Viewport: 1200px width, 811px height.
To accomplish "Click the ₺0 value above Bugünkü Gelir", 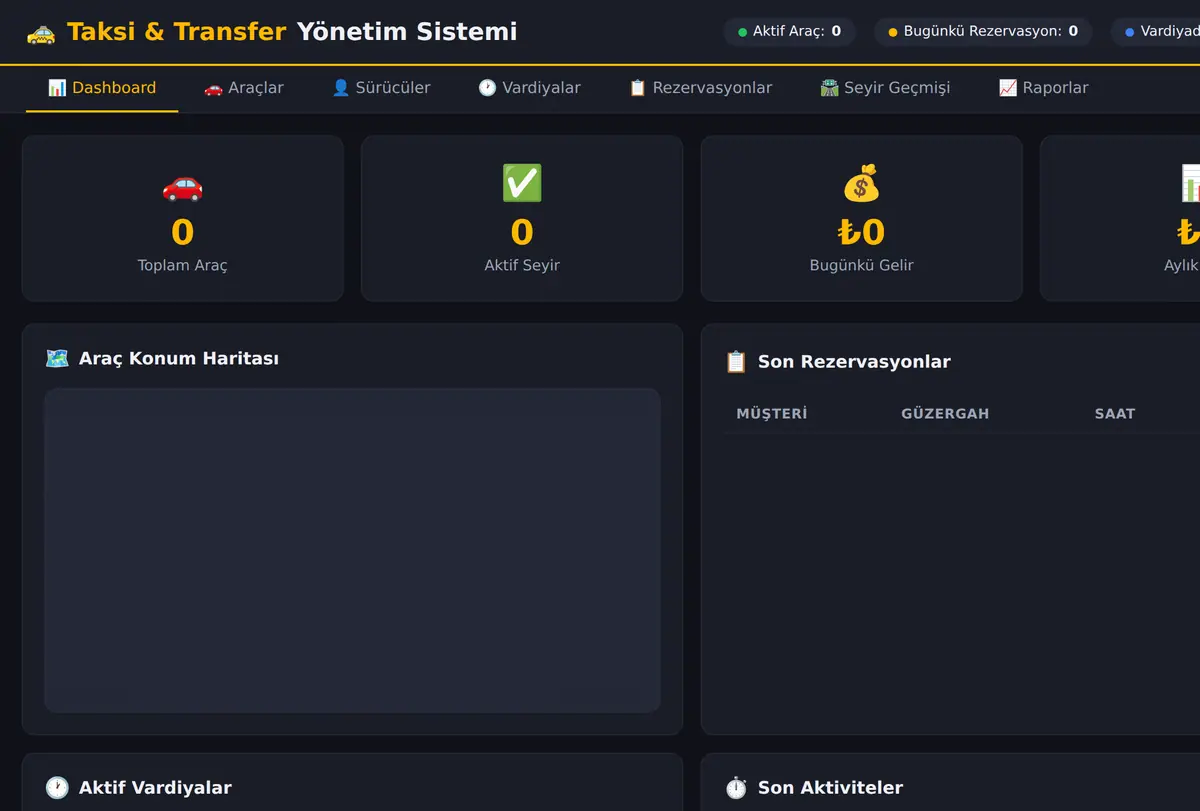I will 862,232.
